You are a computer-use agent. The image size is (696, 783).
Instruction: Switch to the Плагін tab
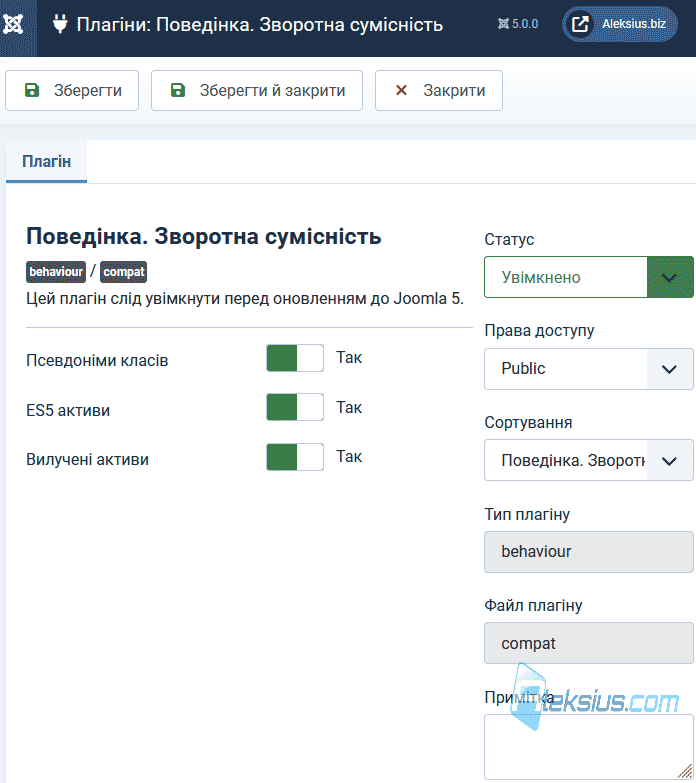pyautogui.click(x=46, y=161)
